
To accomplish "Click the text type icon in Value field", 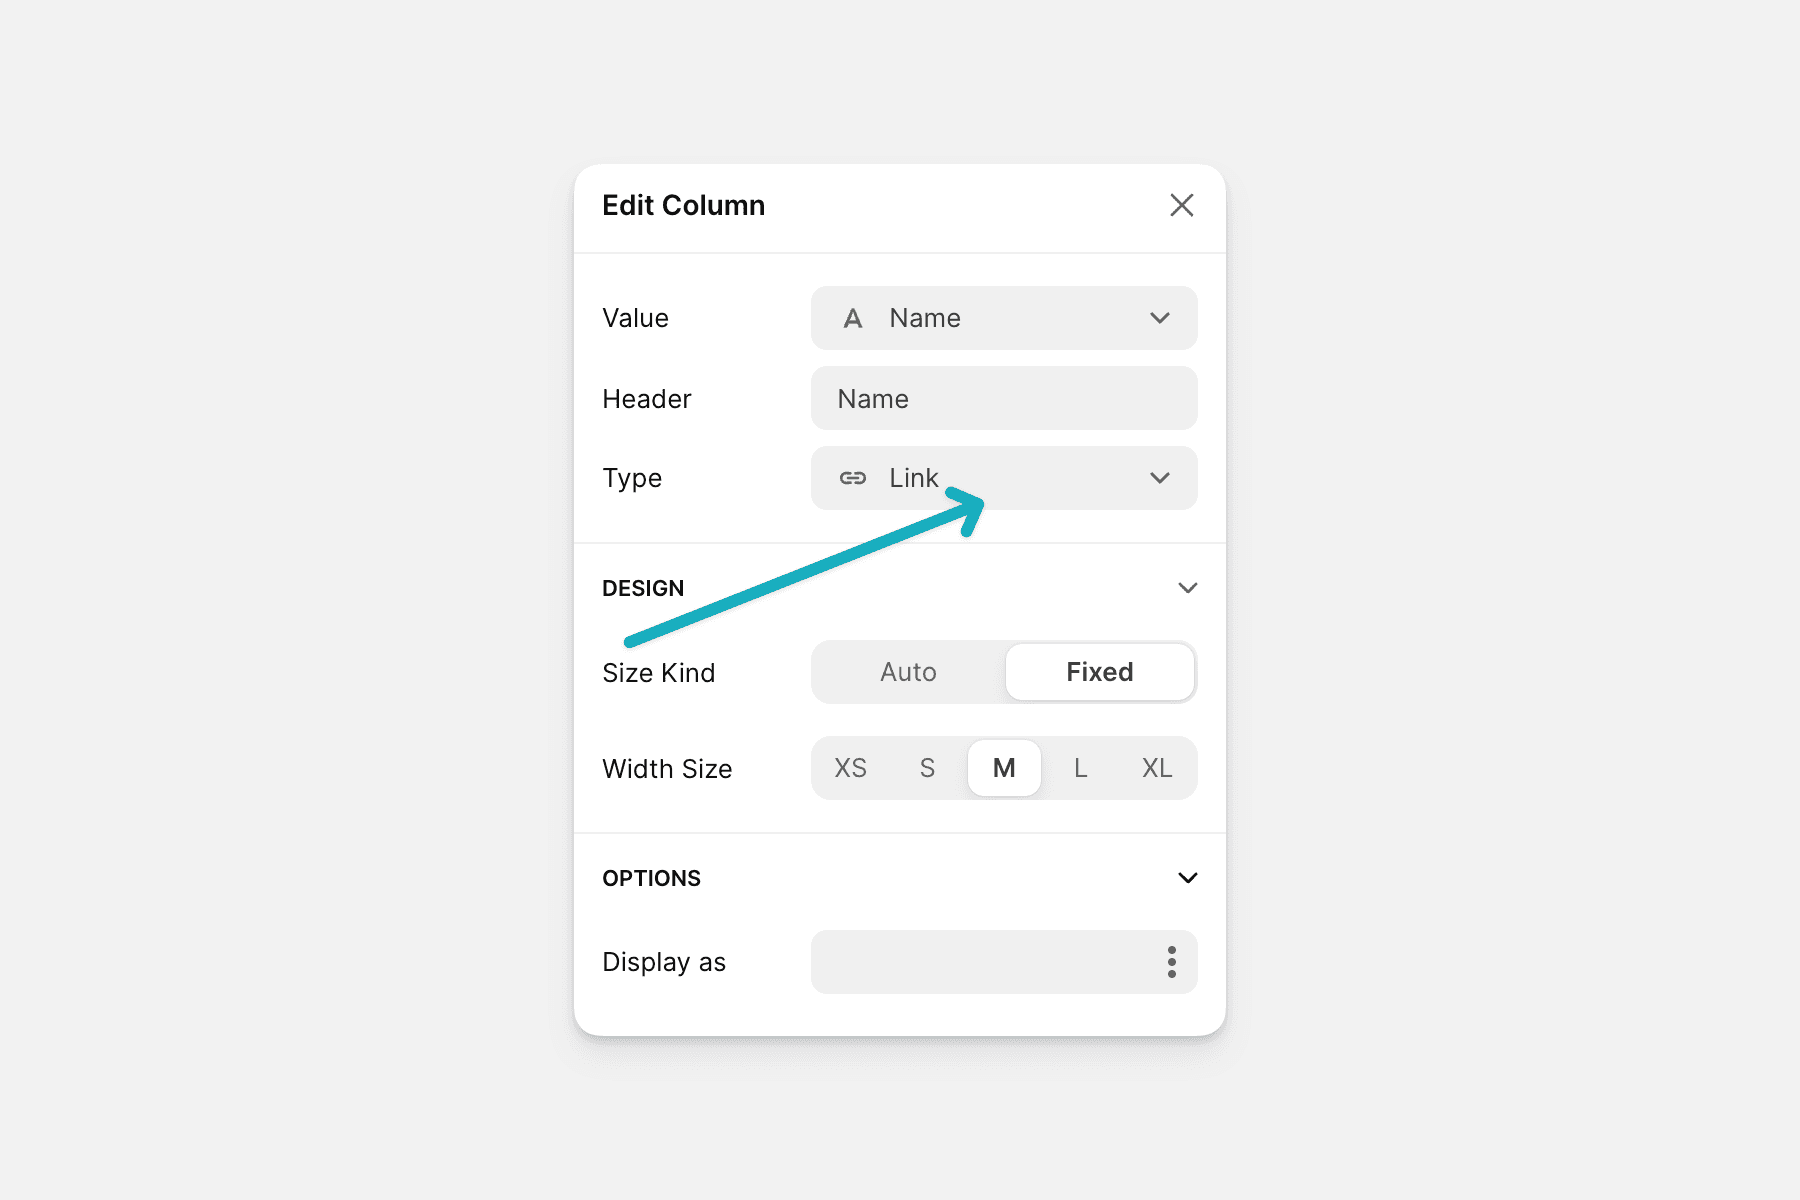I will click(x=853, y=319).
